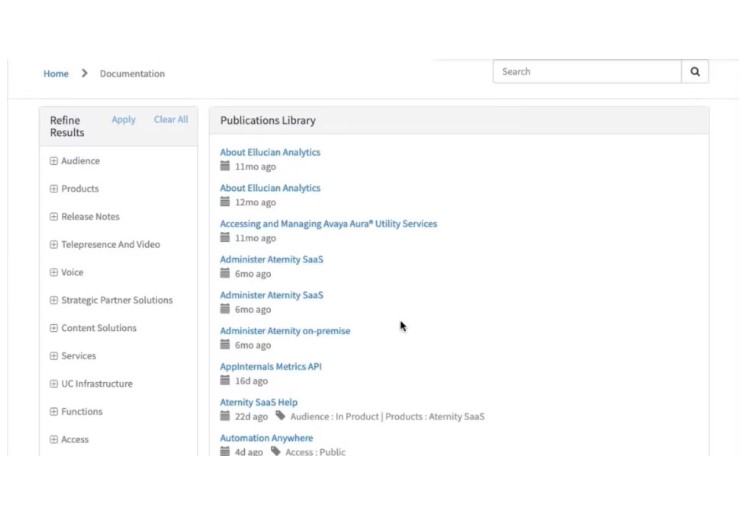746x528 pixels.
Task: Open Accessing and Managing Avaya Aura Utility Services
Action: (x=328, y=224)
